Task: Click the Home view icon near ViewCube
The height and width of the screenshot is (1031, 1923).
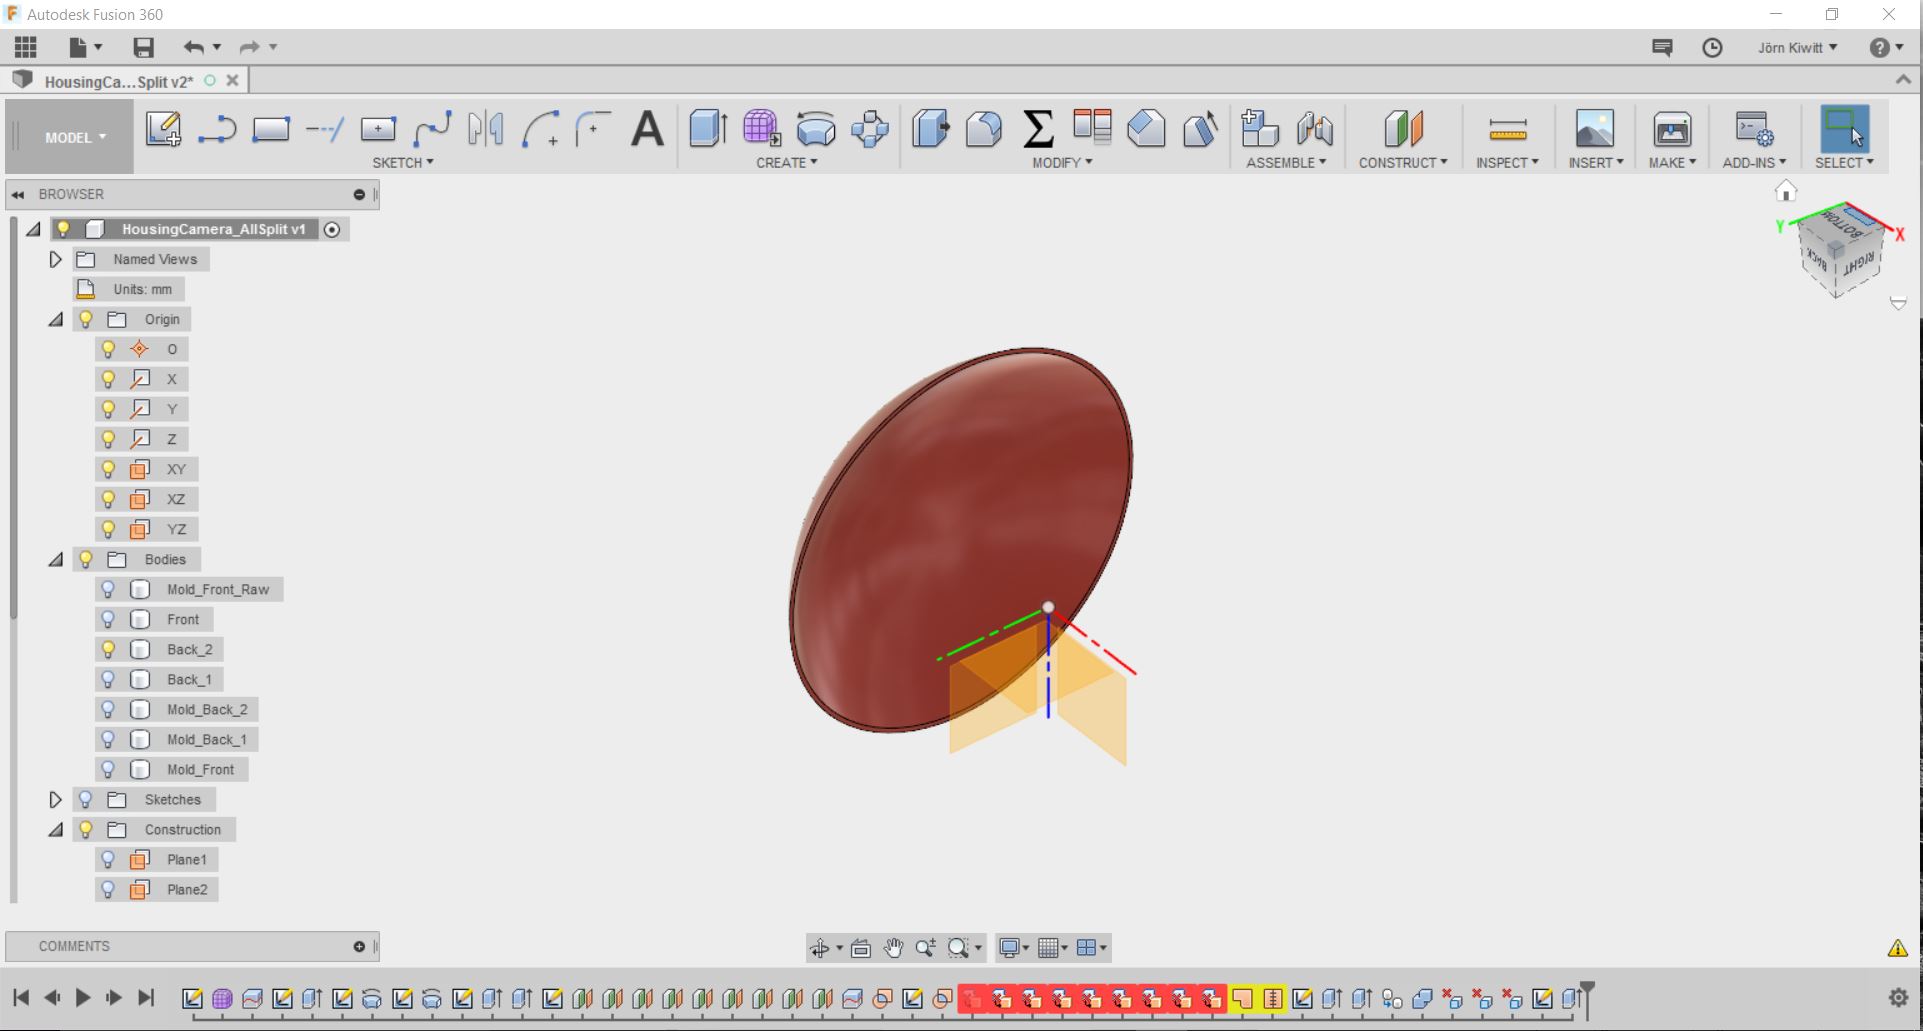Action: coord(1786,191)
